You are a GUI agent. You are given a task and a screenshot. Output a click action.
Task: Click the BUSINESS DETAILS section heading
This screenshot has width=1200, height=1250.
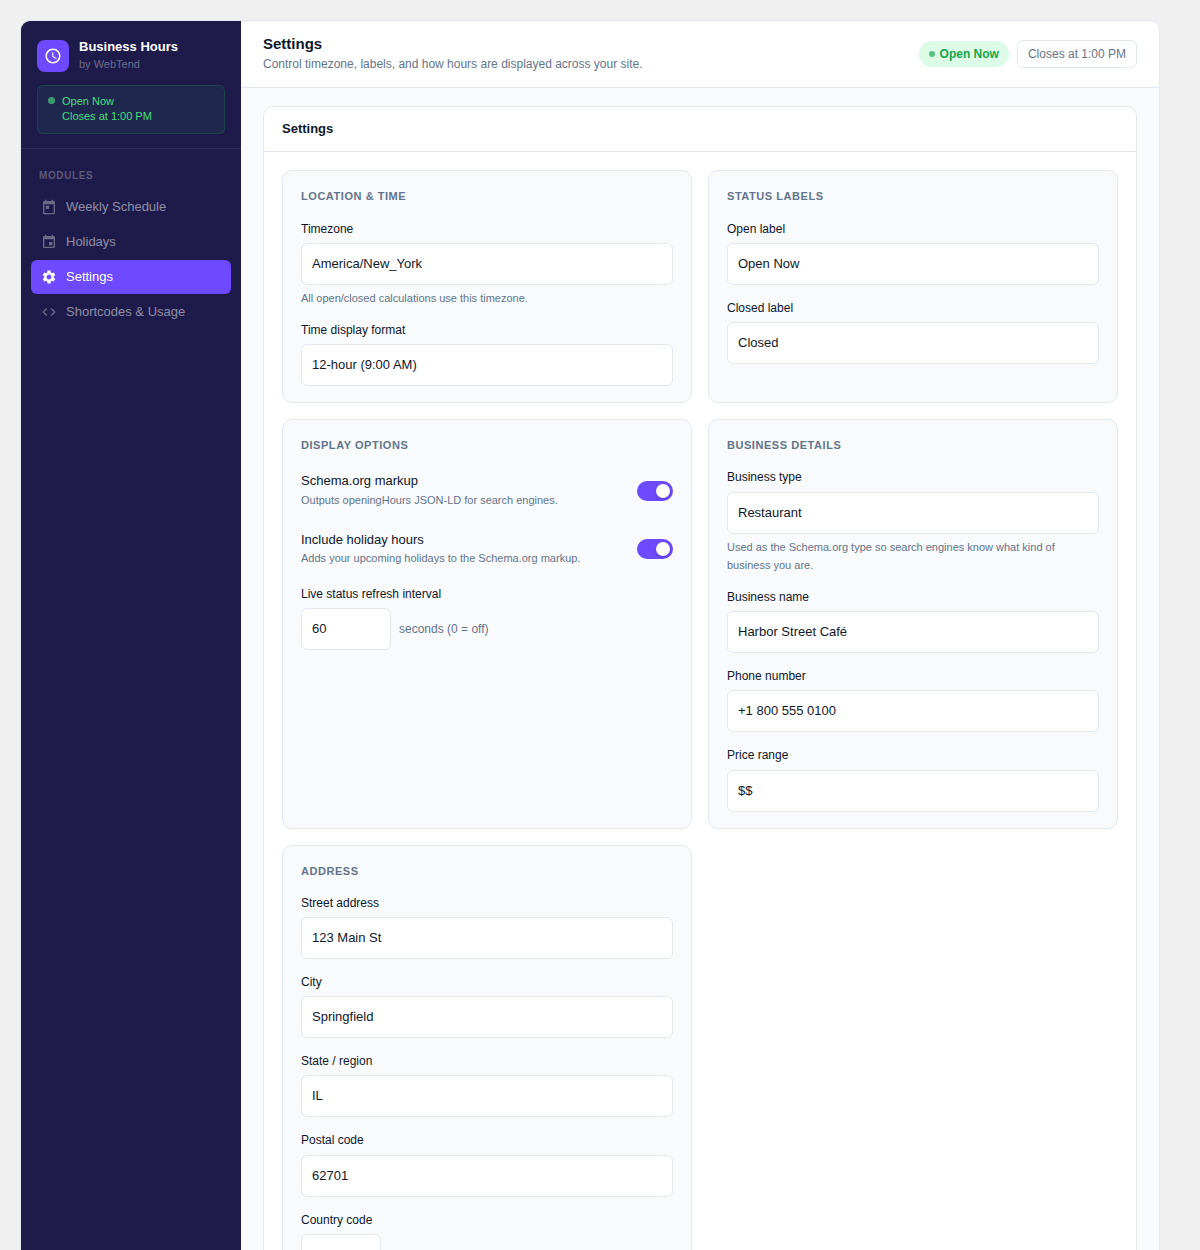pos(784,445)
